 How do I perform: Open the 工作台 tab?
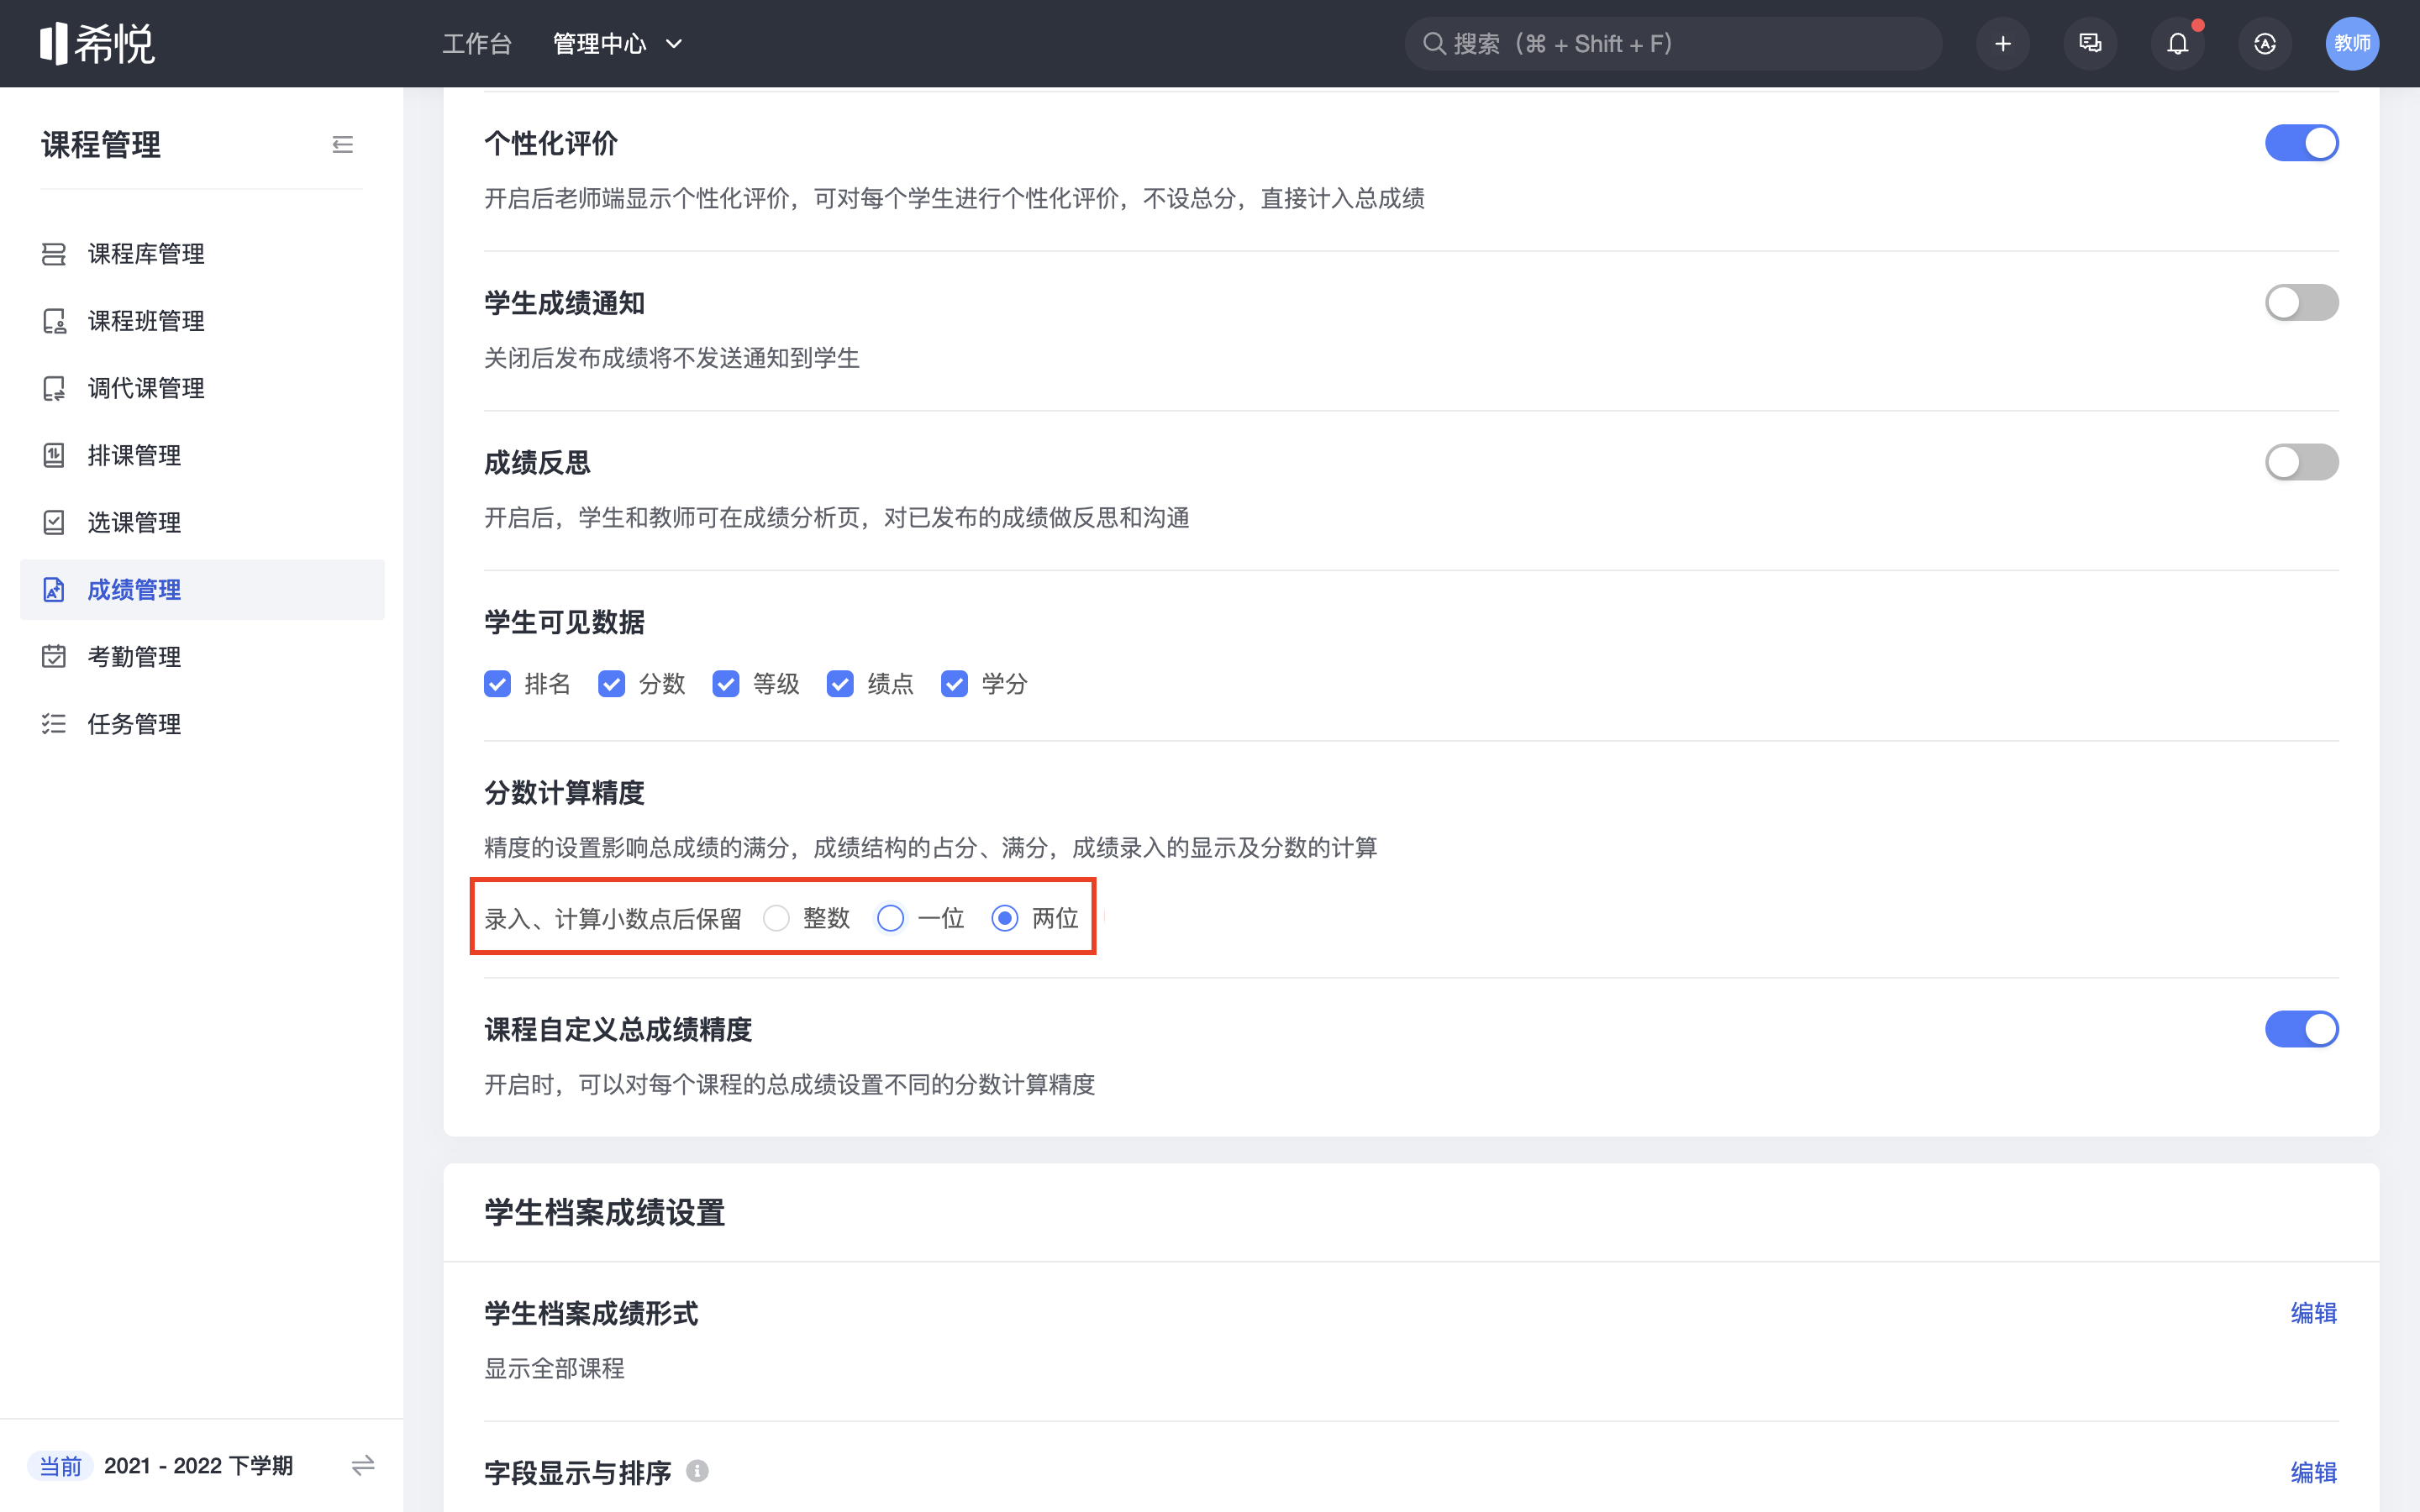(477, 44)
